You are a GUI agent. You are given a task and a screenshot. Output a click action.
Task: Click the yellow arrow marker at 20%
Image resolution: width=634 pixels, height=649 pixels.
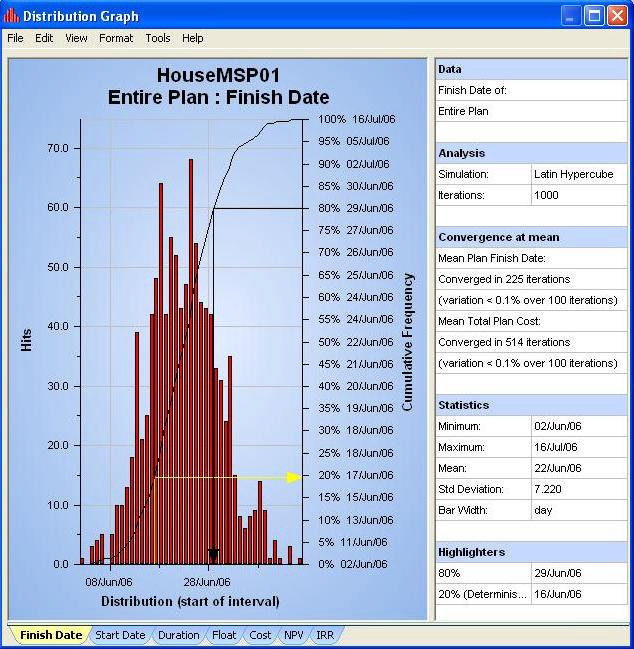(x=294, y=477)
